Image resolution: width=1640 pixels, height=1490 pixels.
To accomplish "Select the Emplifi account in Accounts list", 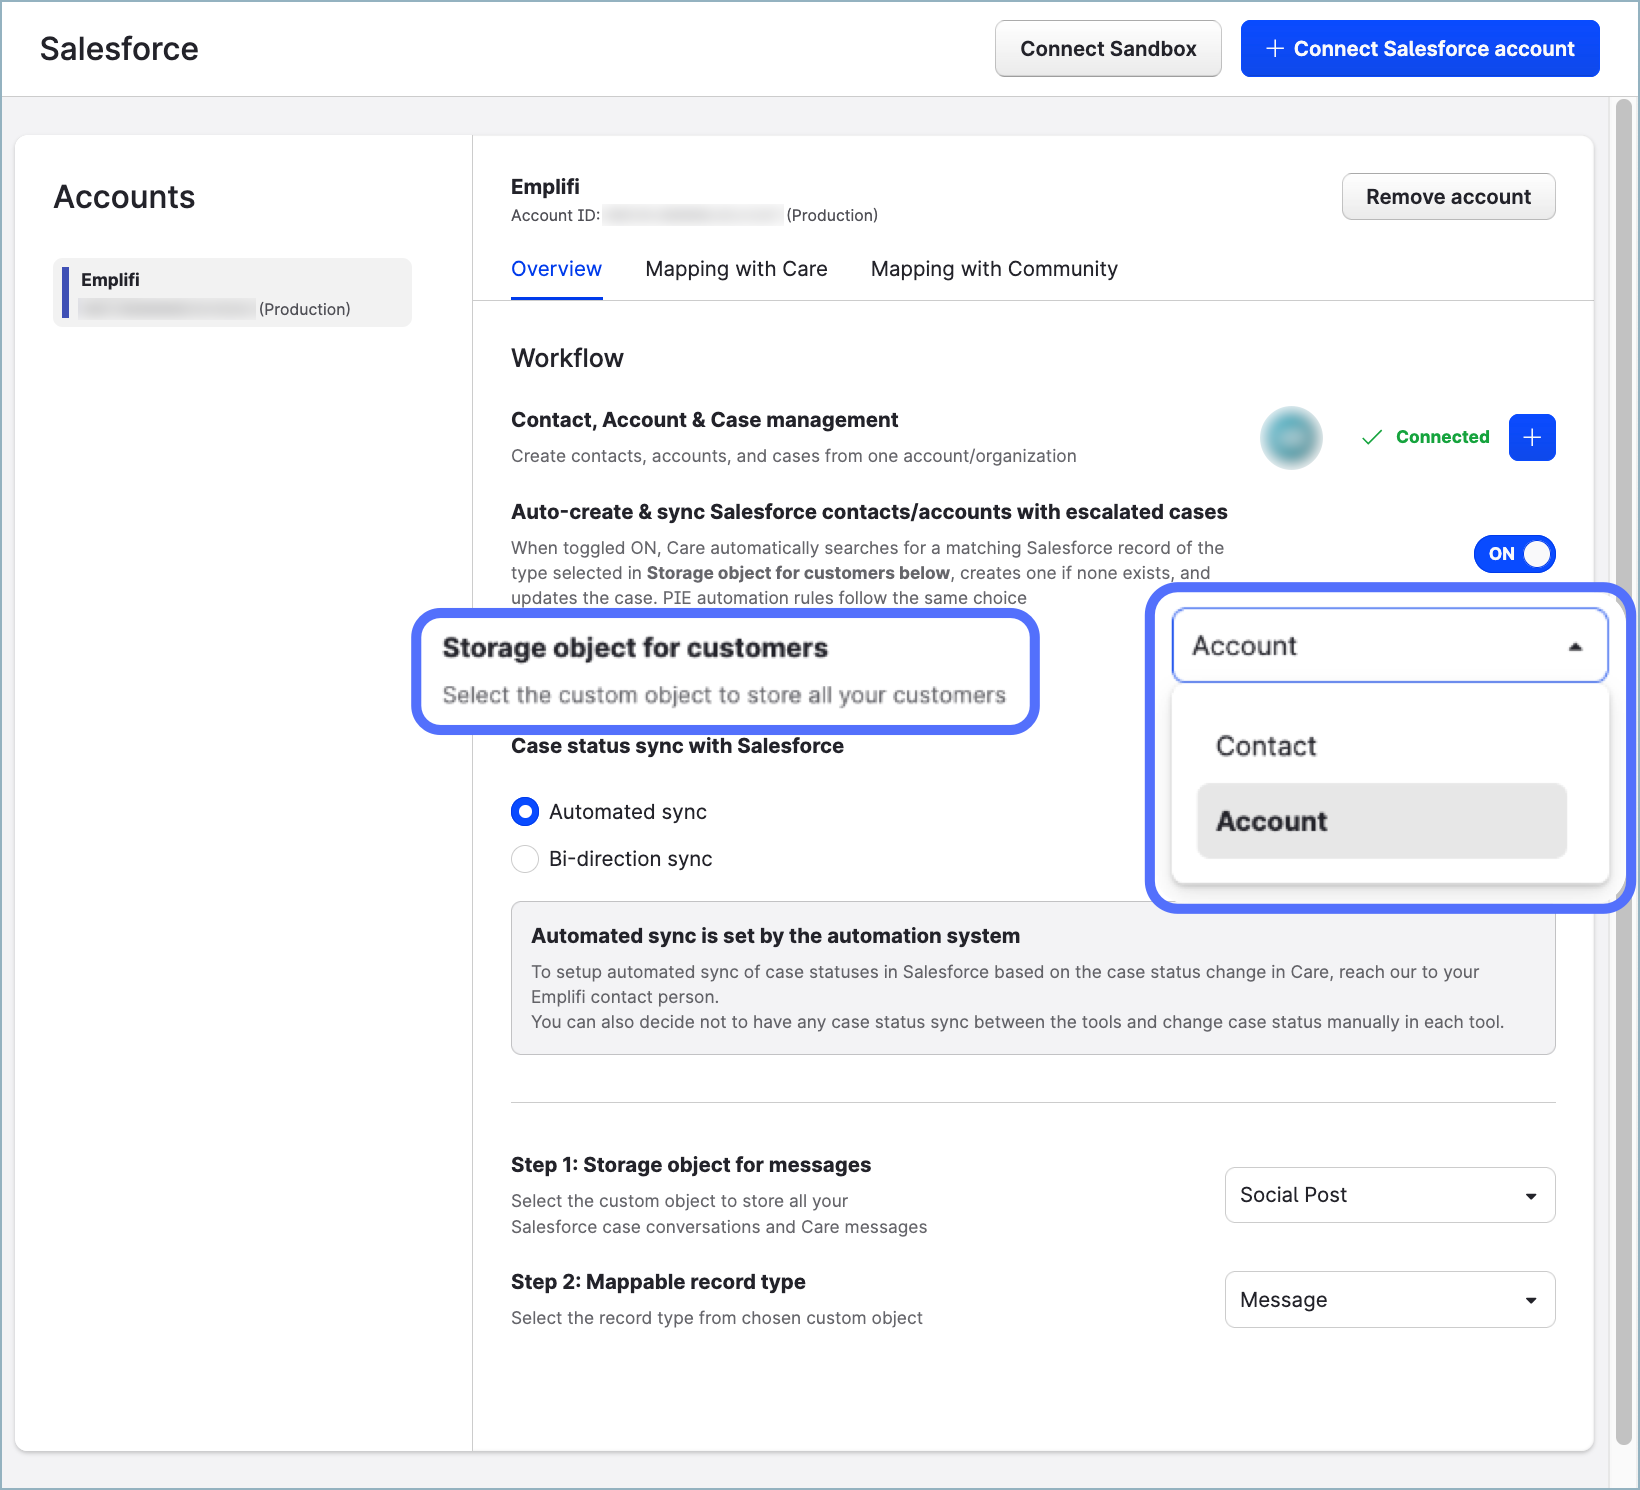I will pyautogui.click(x=232, y=293).
